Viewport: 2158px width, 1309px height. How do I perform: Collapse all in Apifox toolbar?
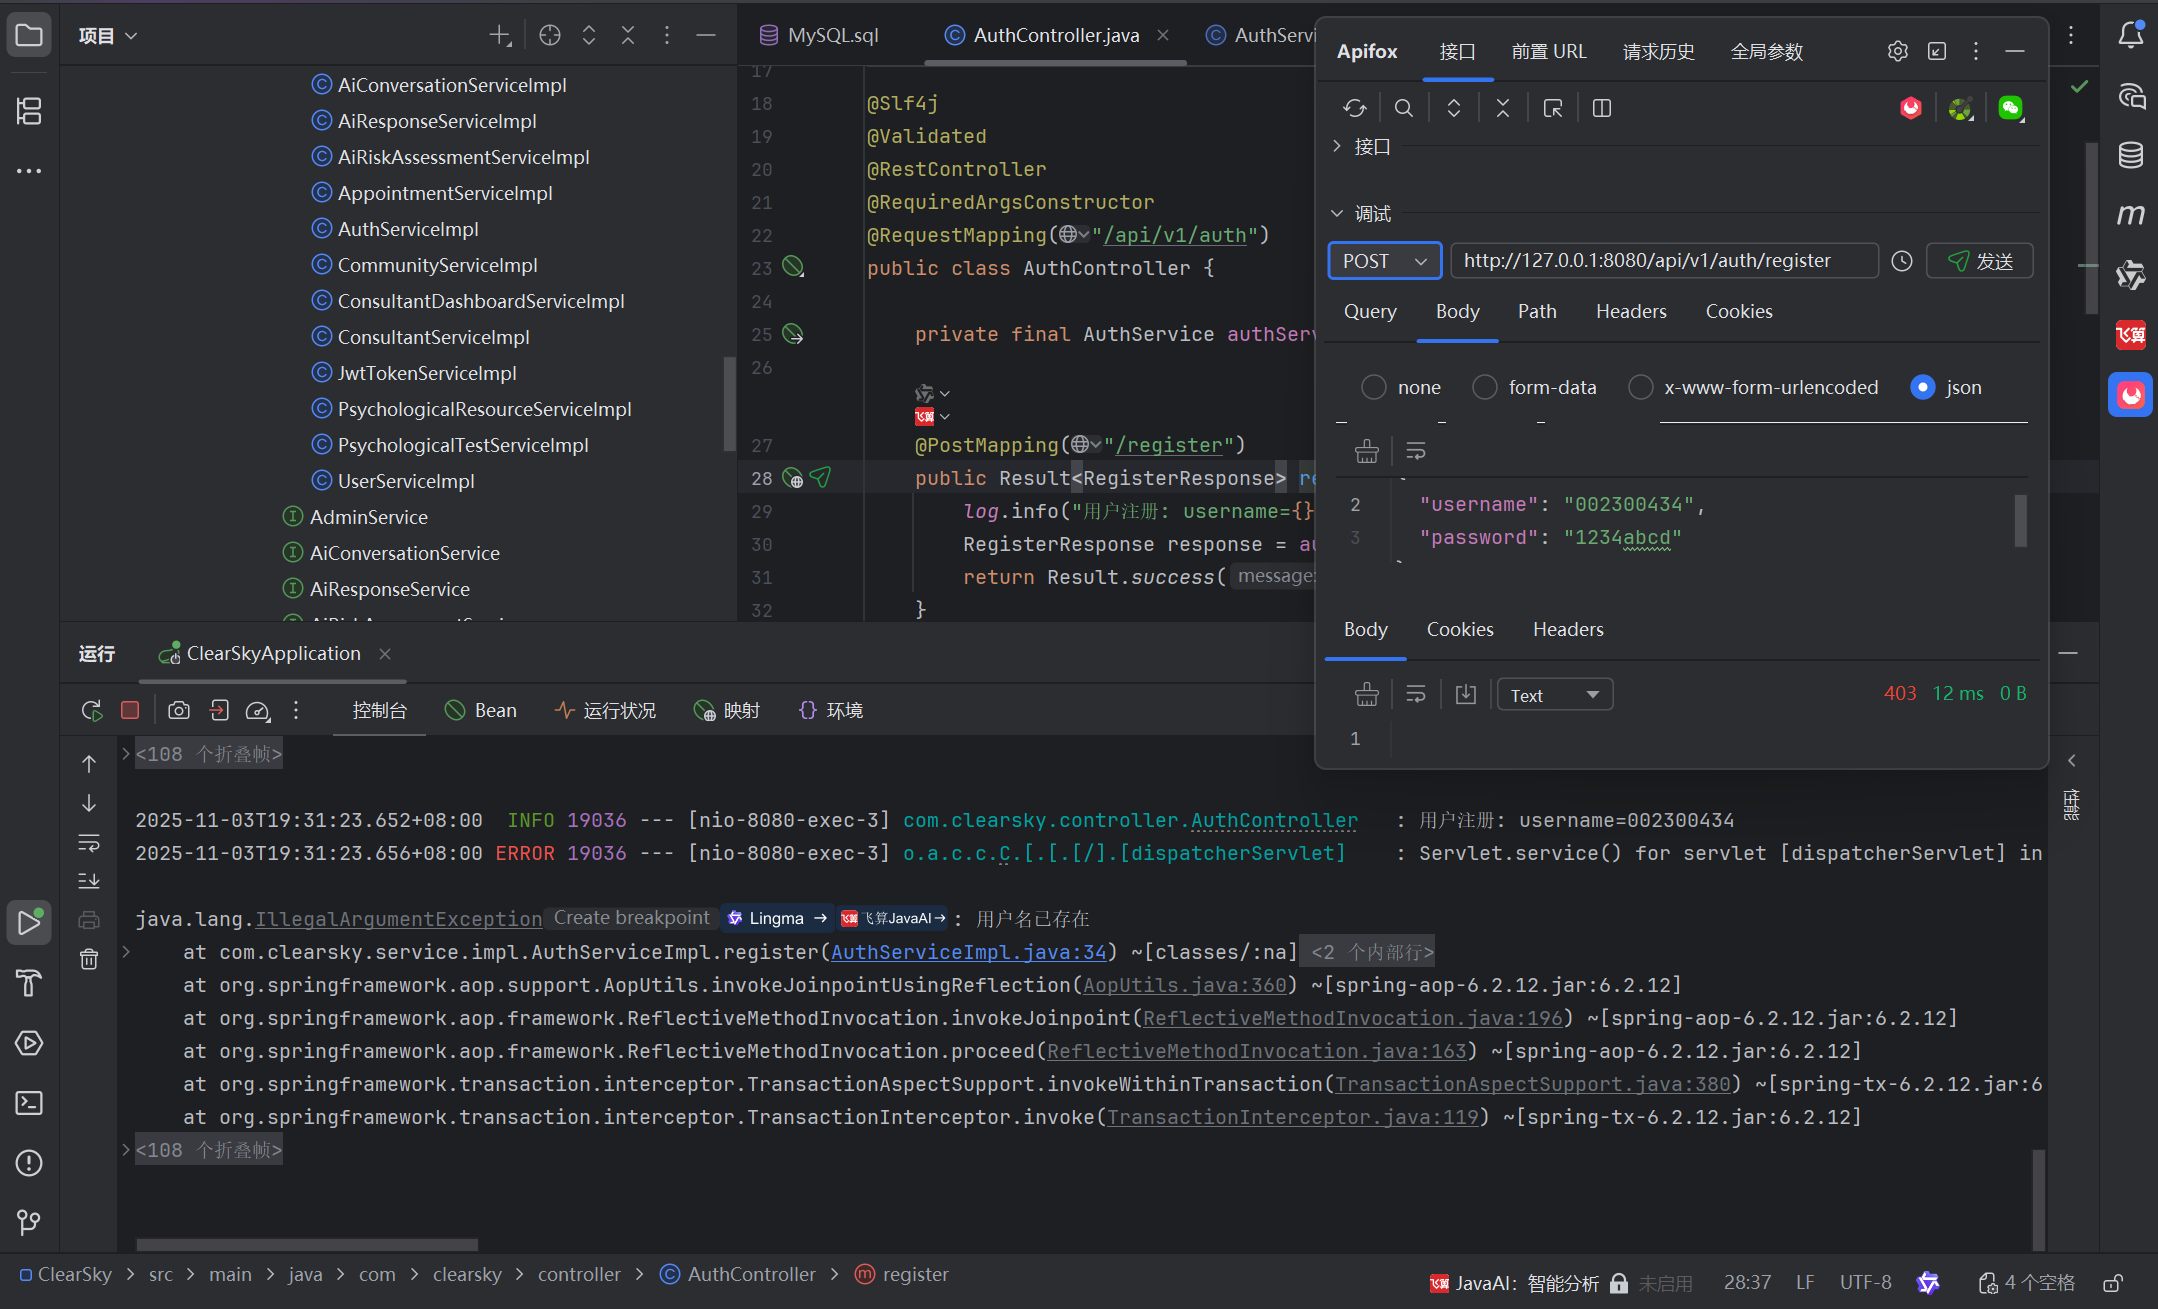point(1503,108)
